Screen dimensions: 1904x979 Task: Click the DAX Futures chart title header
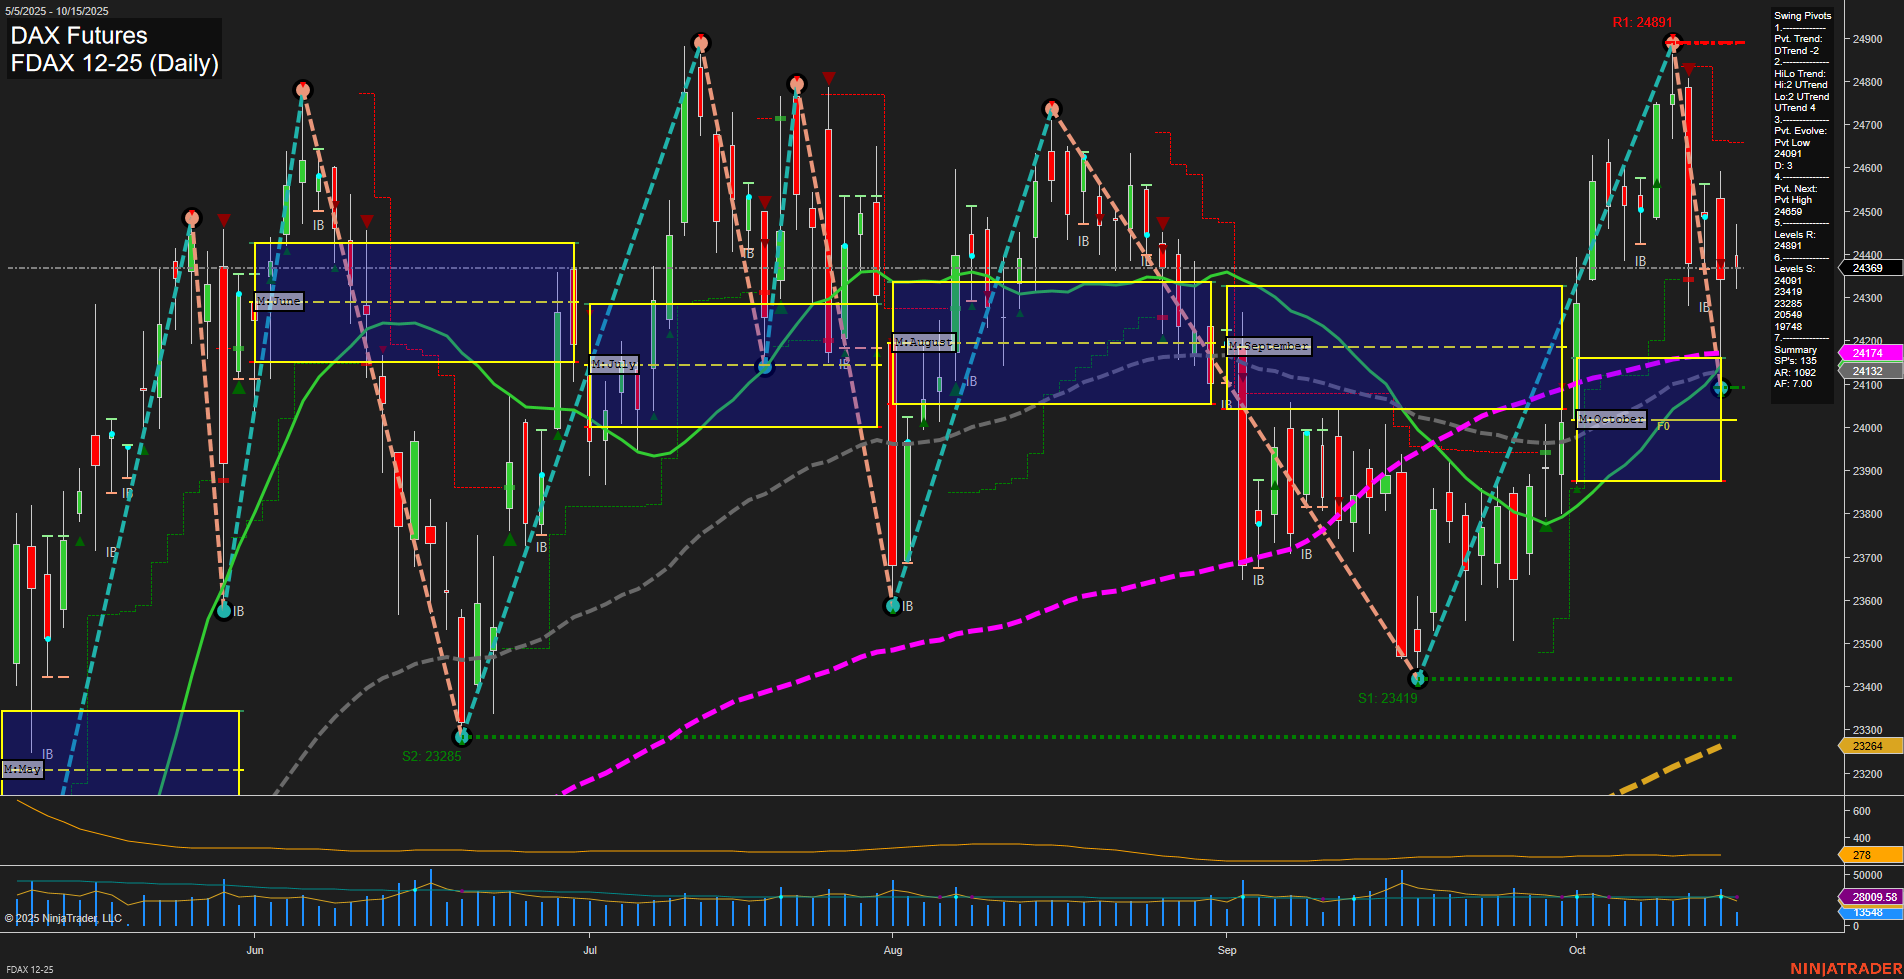tap(78, 35)
